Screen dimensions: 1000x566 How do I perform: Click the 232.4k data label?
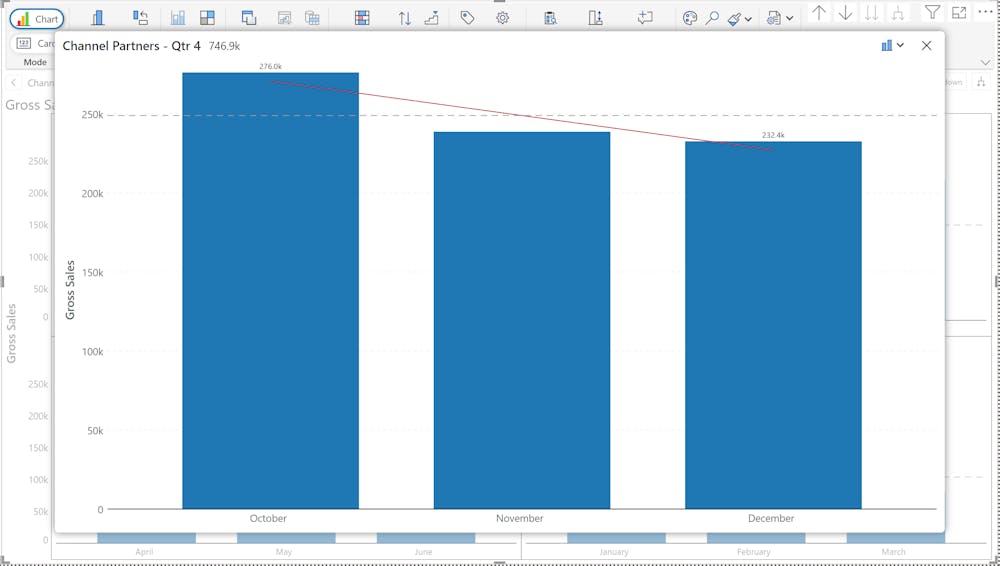point(773,135)
